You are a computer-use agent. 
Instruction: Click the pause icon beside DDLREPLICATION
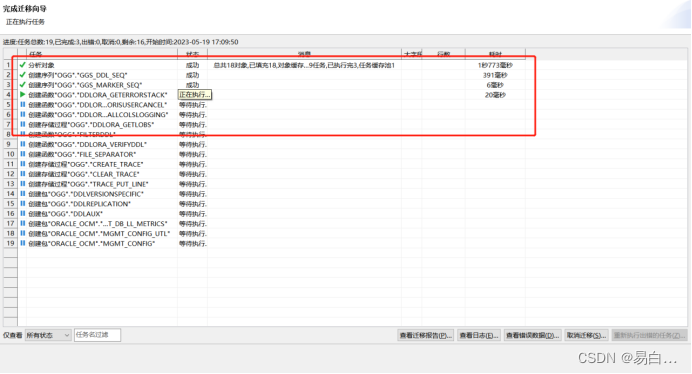pos(23,204)
